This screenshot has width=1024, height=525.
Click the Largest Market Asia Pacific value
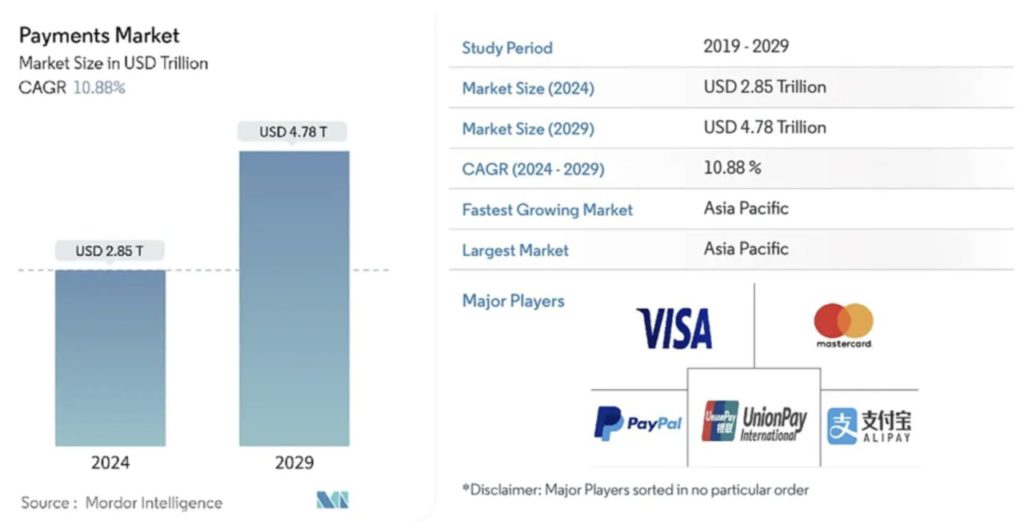(x=746, y=249)
